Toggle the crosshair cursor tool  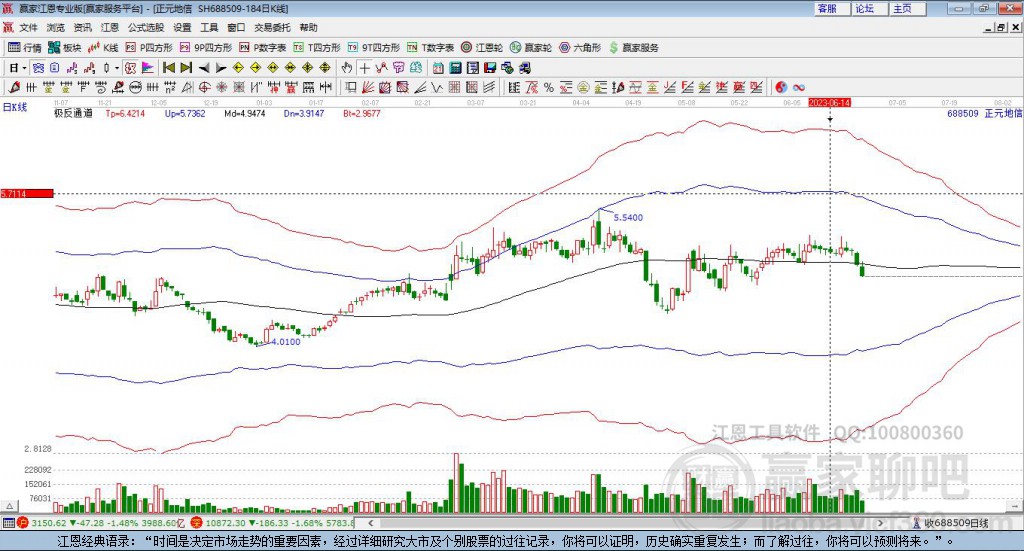tap(364, 68)
